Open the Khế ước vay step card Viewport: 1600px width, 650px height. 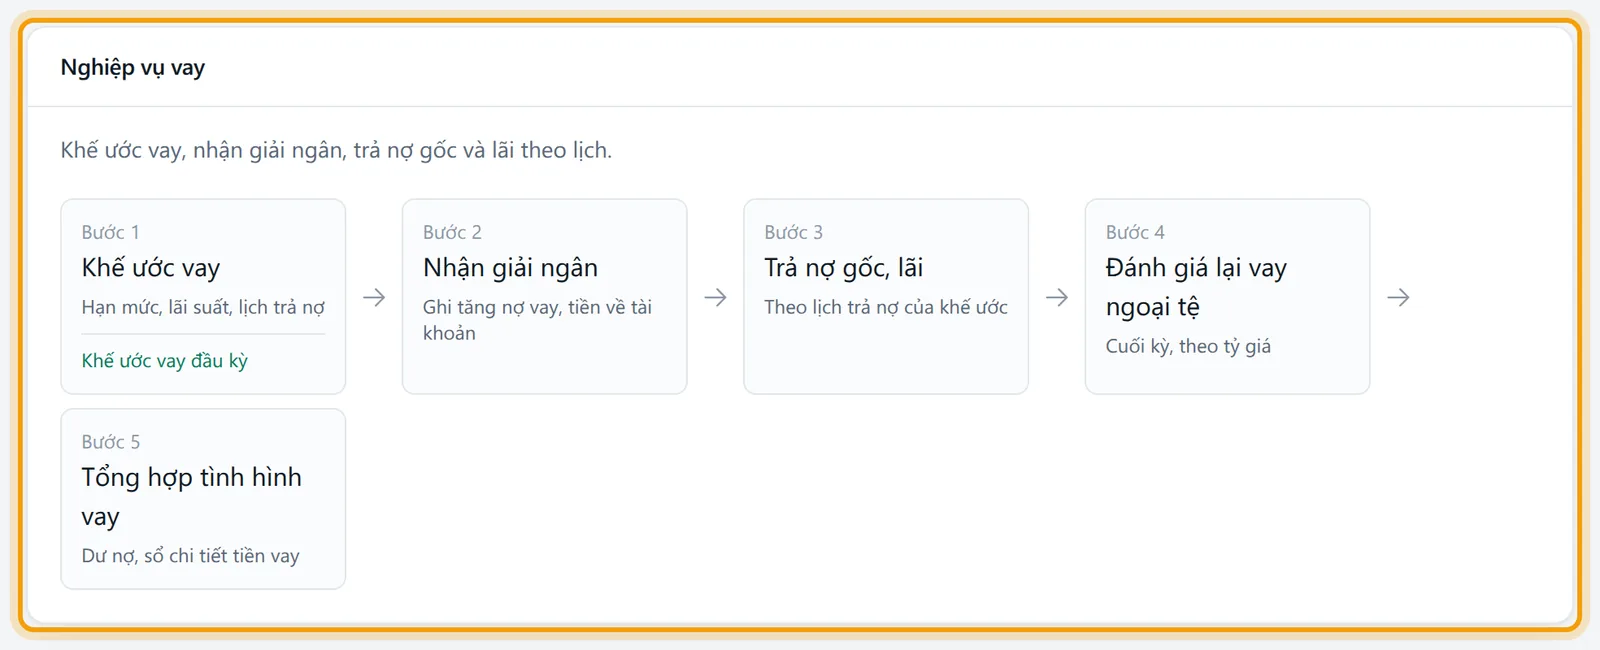(203, 296)
